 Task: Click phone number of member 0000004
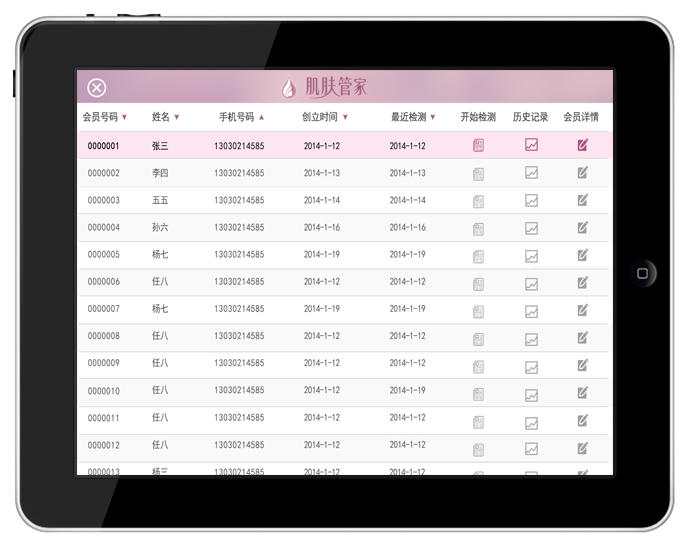pyautogui.click(x=238, y=227)
